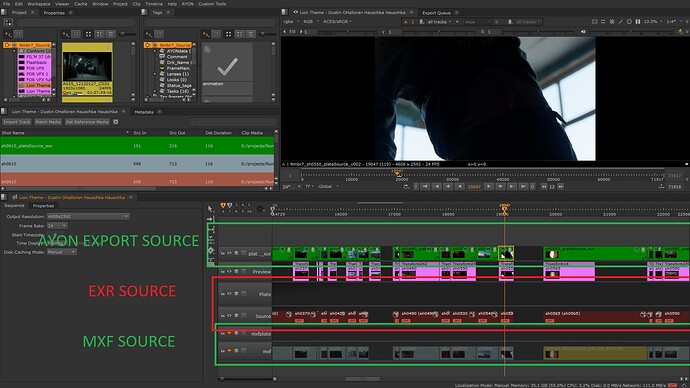
Task: Open the Disk Caching Mode dropdown
Action: point(62,252)
